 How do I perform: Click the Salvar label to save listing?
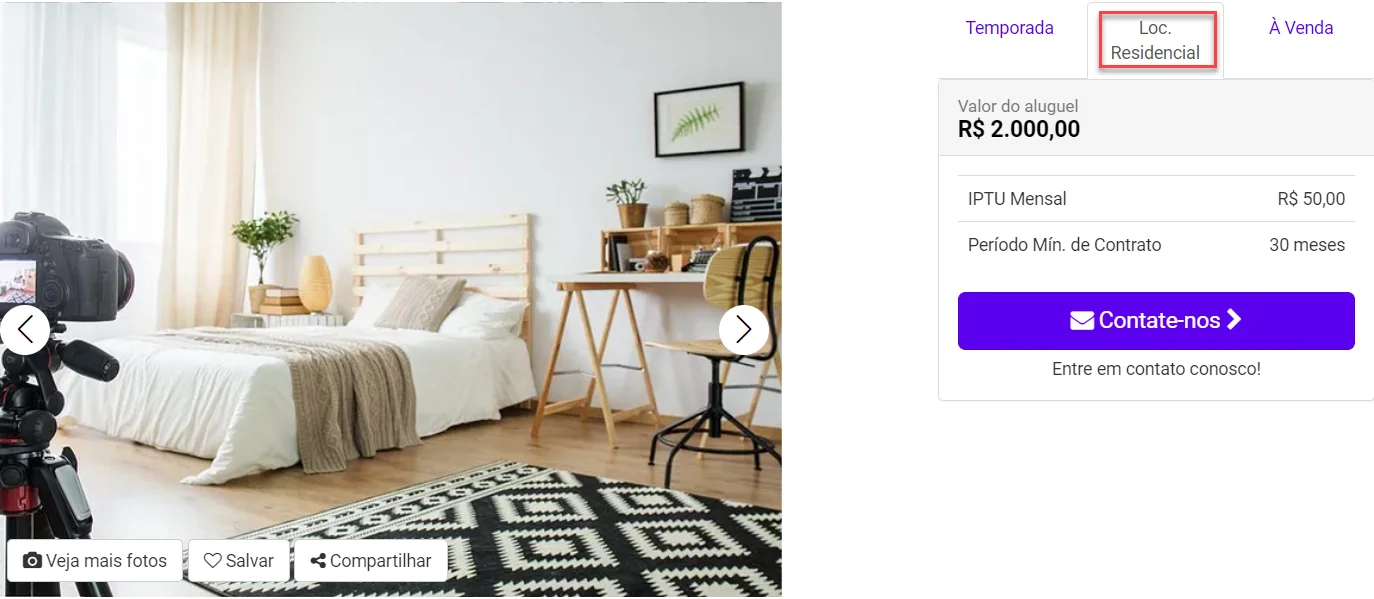pos(249,561)
